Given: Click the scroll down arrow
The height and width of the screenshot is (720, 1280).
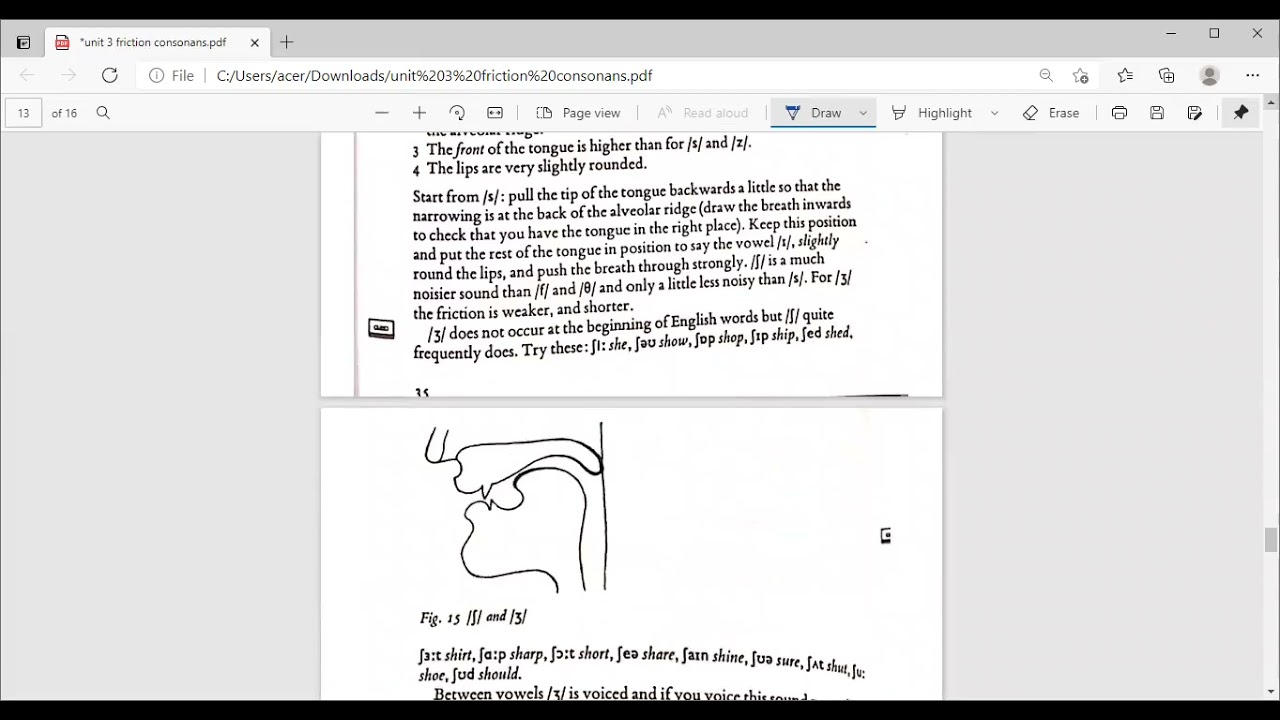Looking at the screenshot, I should [1271, 691].
